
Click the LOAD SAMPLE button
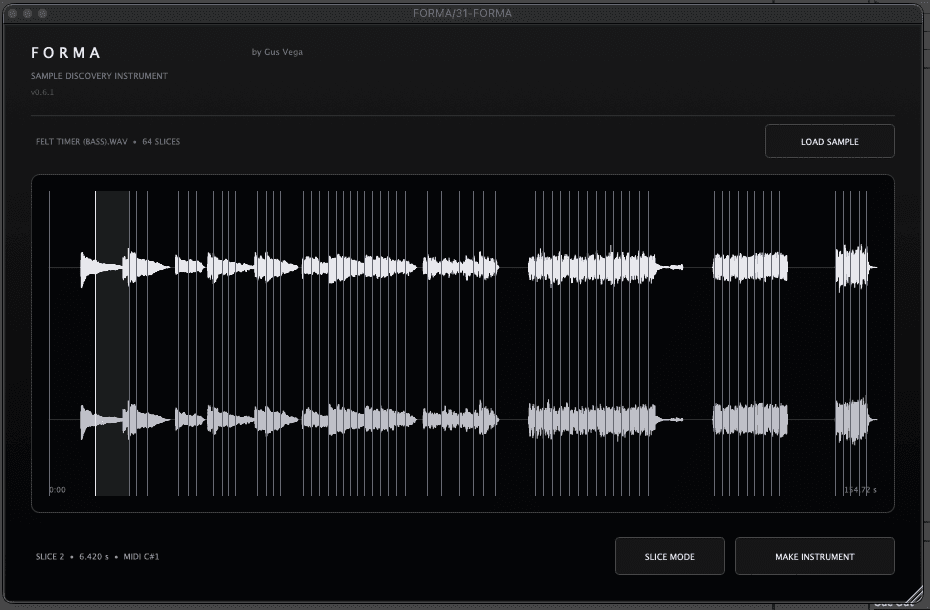[829, 141]
